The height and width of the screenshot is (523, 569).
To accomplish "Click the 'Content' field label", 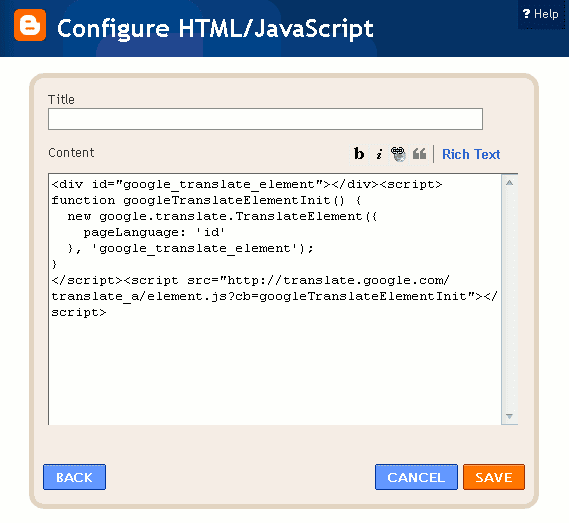I will pyautogui.click(x=71, y=152).
